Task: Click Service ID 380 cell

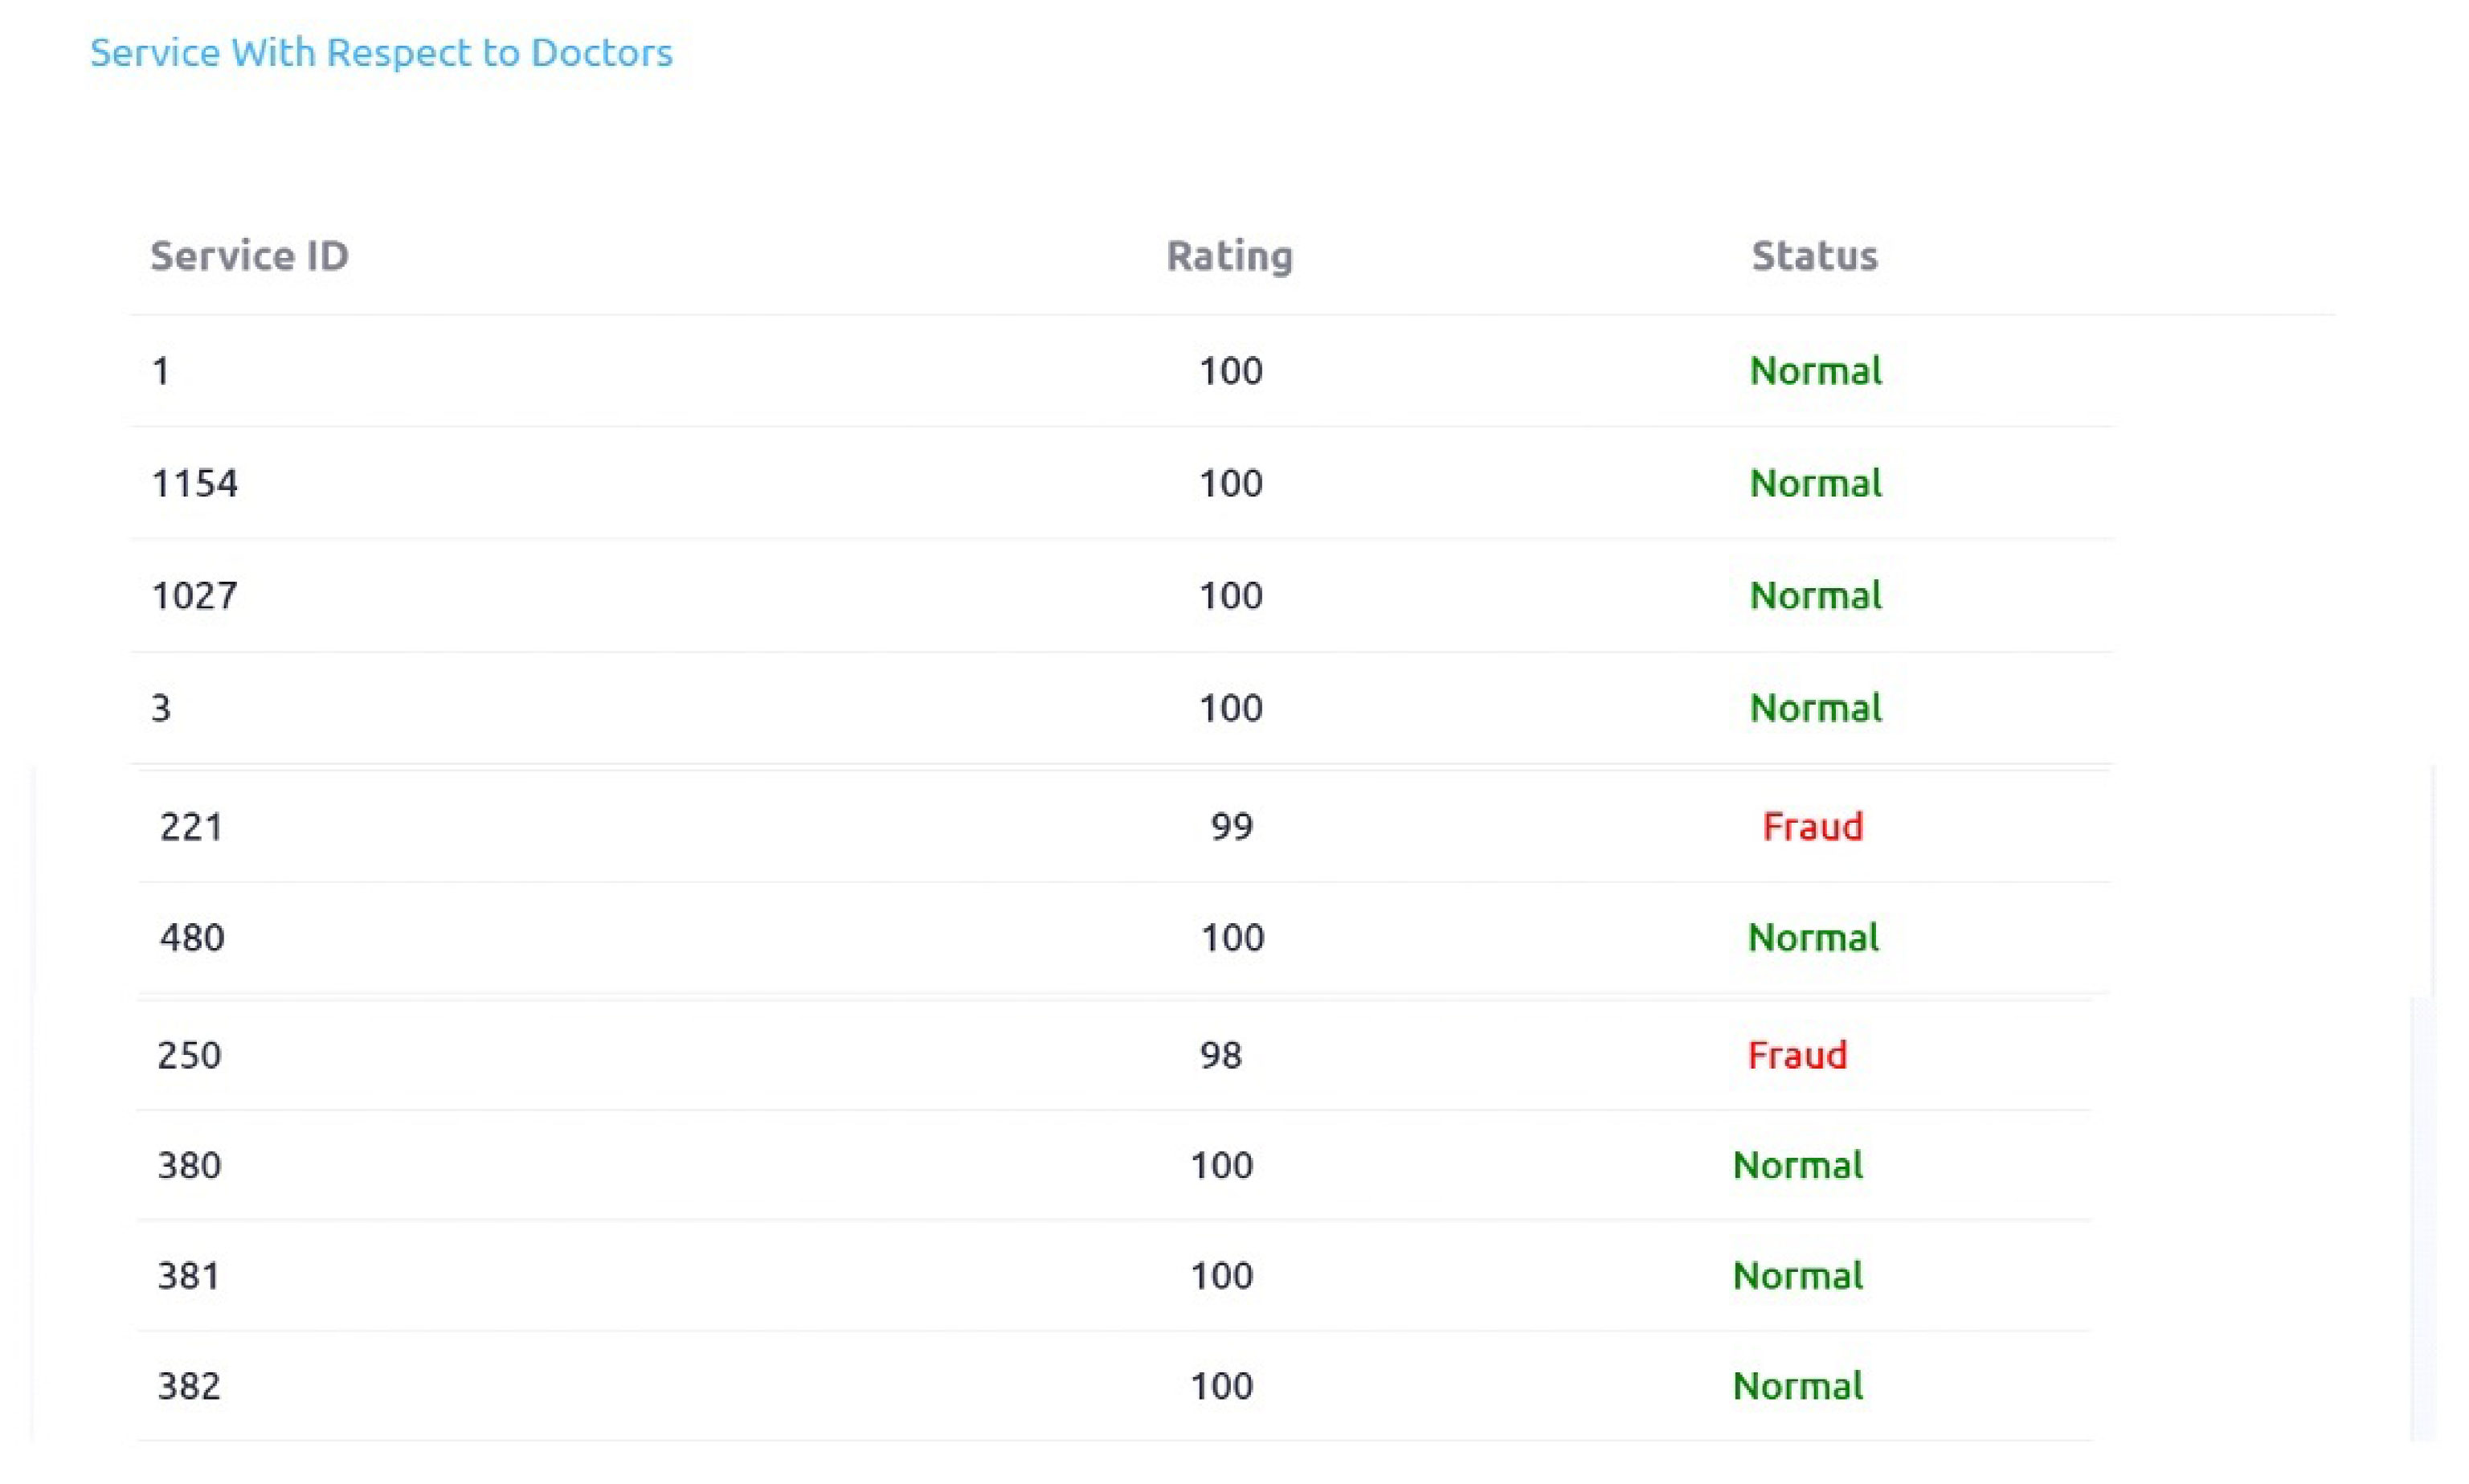Action: (189, 1166)
